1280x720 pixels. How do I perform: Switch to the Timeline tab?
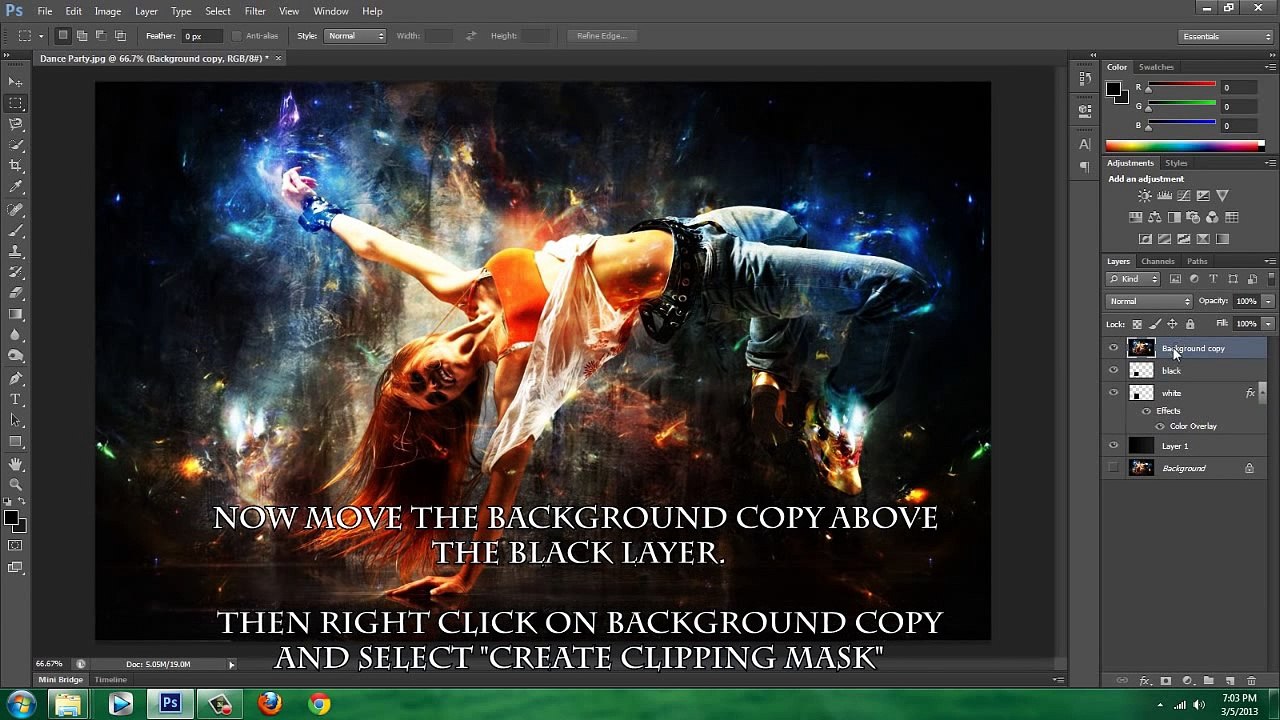click(111, 680)
